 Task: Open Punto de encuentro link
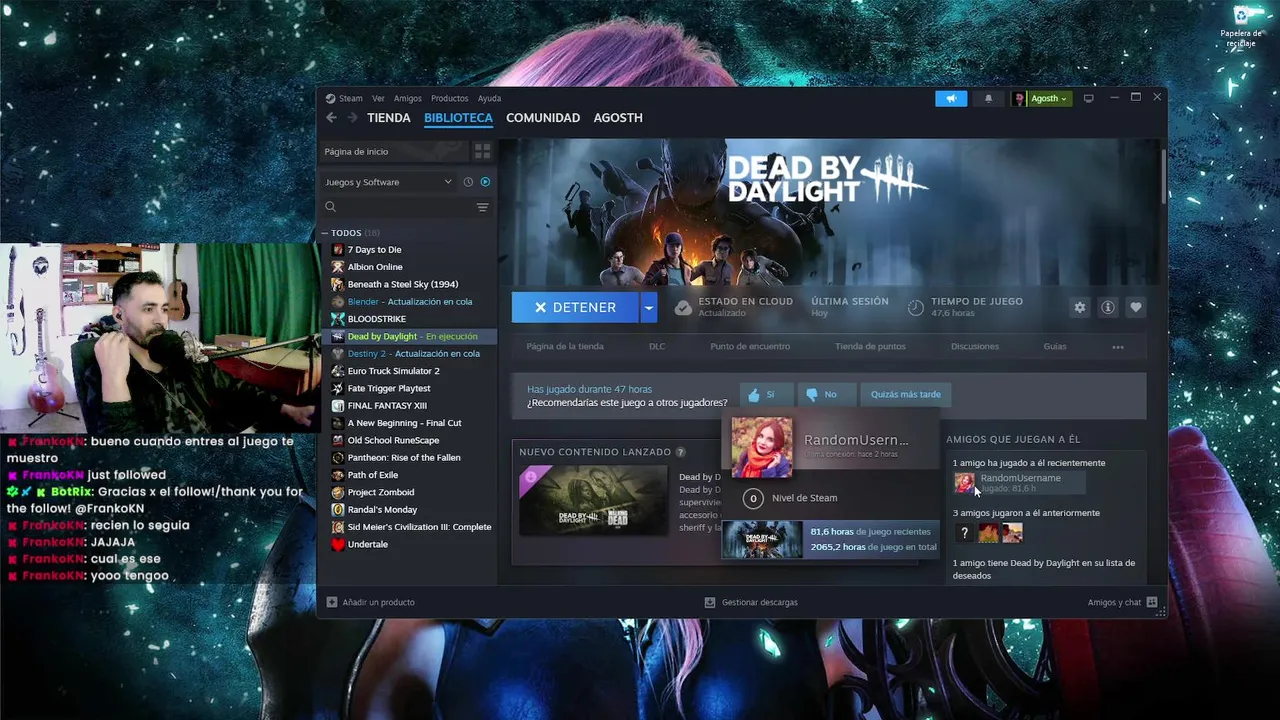[750, 346]
